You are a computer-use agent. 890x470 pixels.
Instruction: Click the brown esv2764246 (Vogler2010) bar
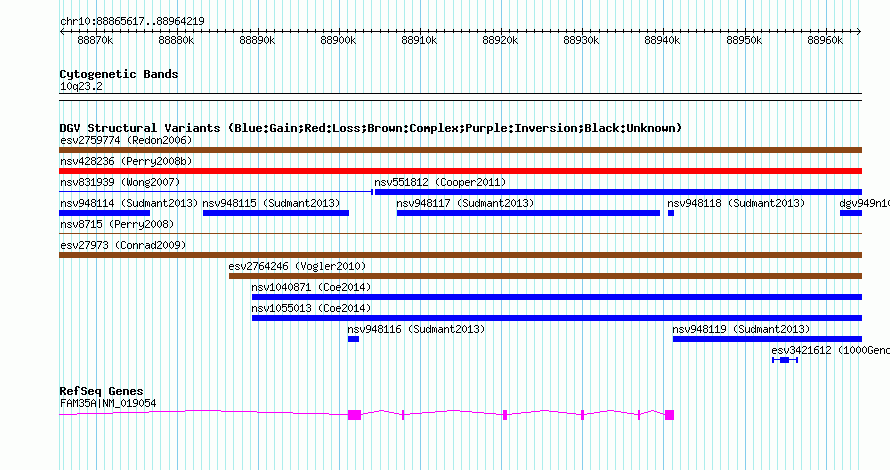point(545,276)
